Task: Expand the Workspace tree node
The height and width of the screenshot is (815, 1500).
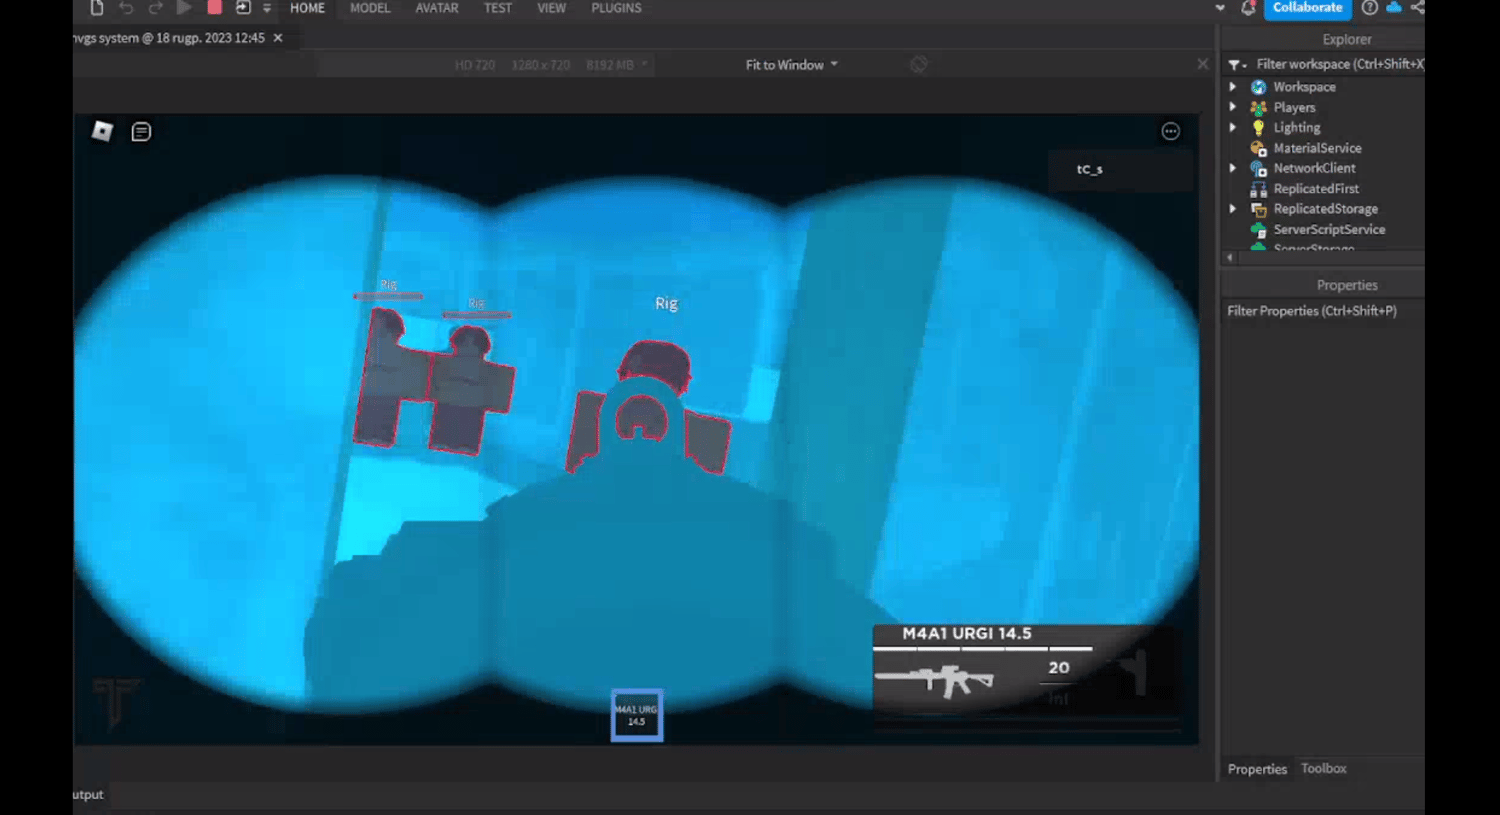Action: pos(1233,87)
